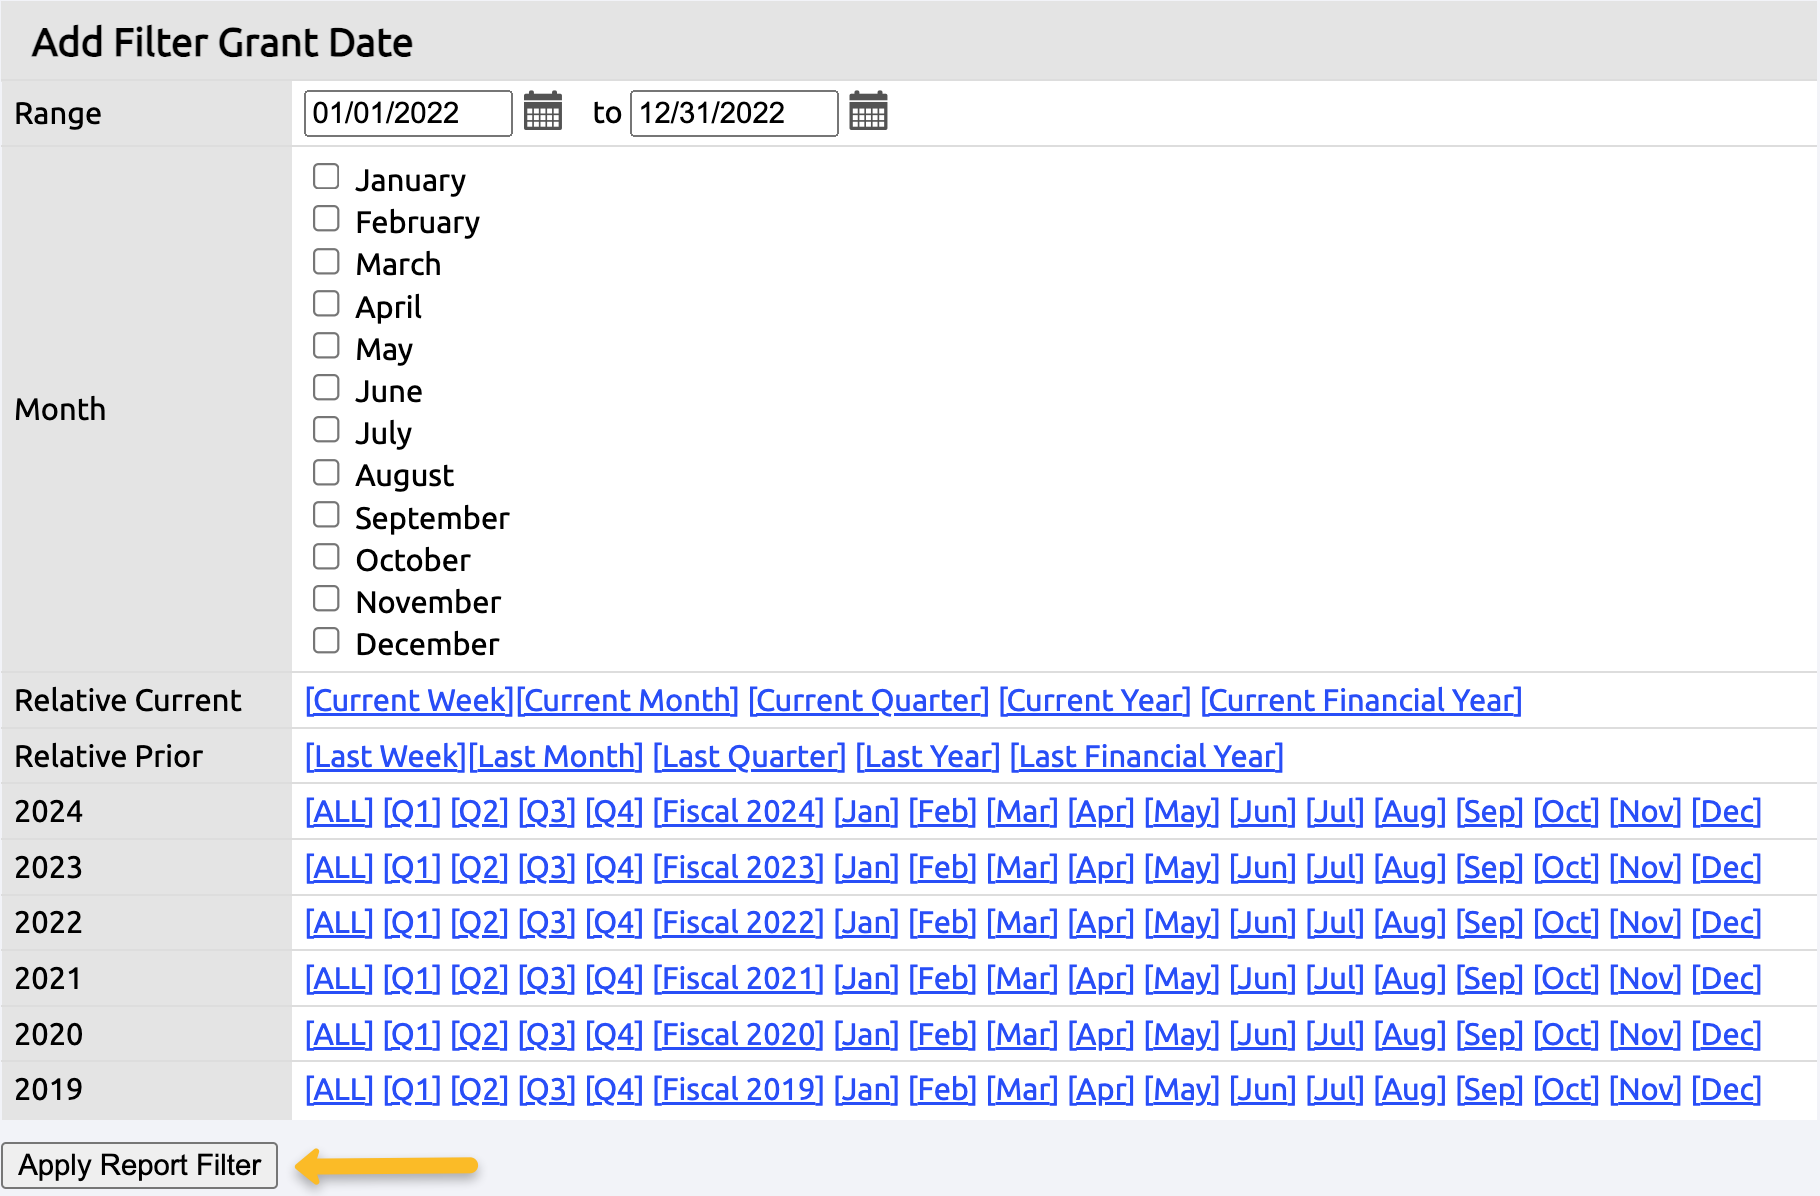
Task: Open the start date calendar picker
Action: (543, 111)
